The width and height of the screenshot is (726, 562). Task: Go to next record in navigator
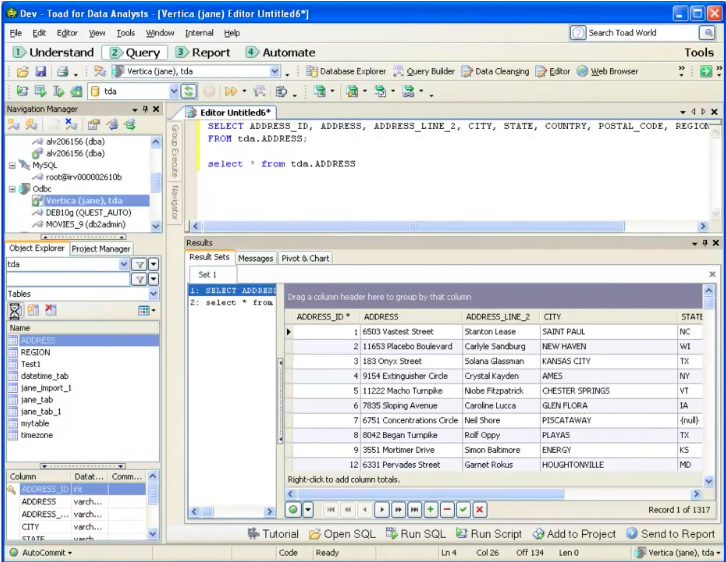click(x=382, y=510)
